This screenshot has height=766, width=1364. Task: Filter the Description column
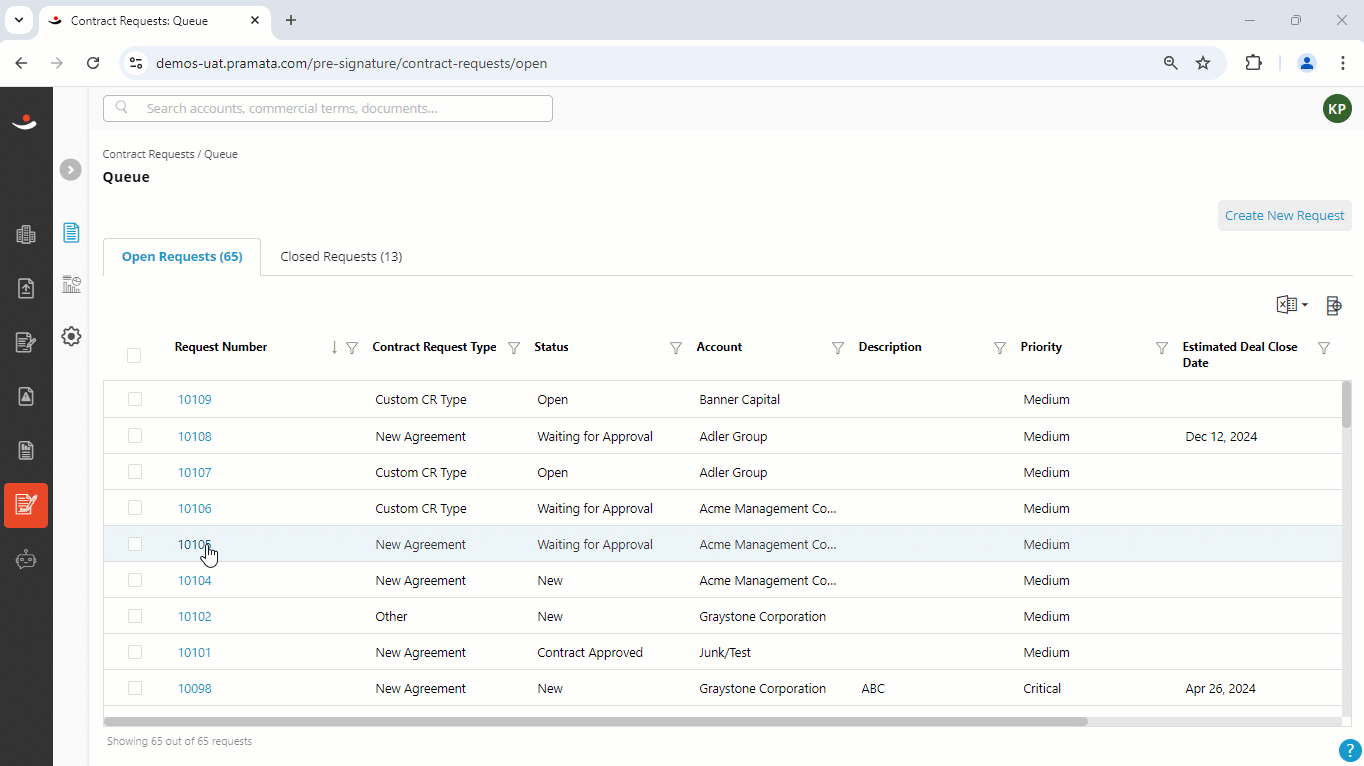click(1000, 348)
